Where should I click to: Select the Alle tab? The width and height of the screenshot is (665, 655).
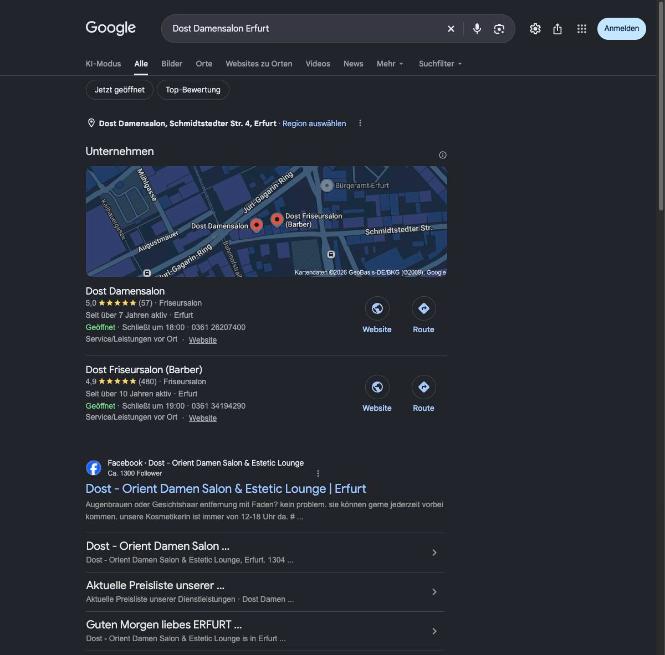pyautogui.click(x=141, y=64)
